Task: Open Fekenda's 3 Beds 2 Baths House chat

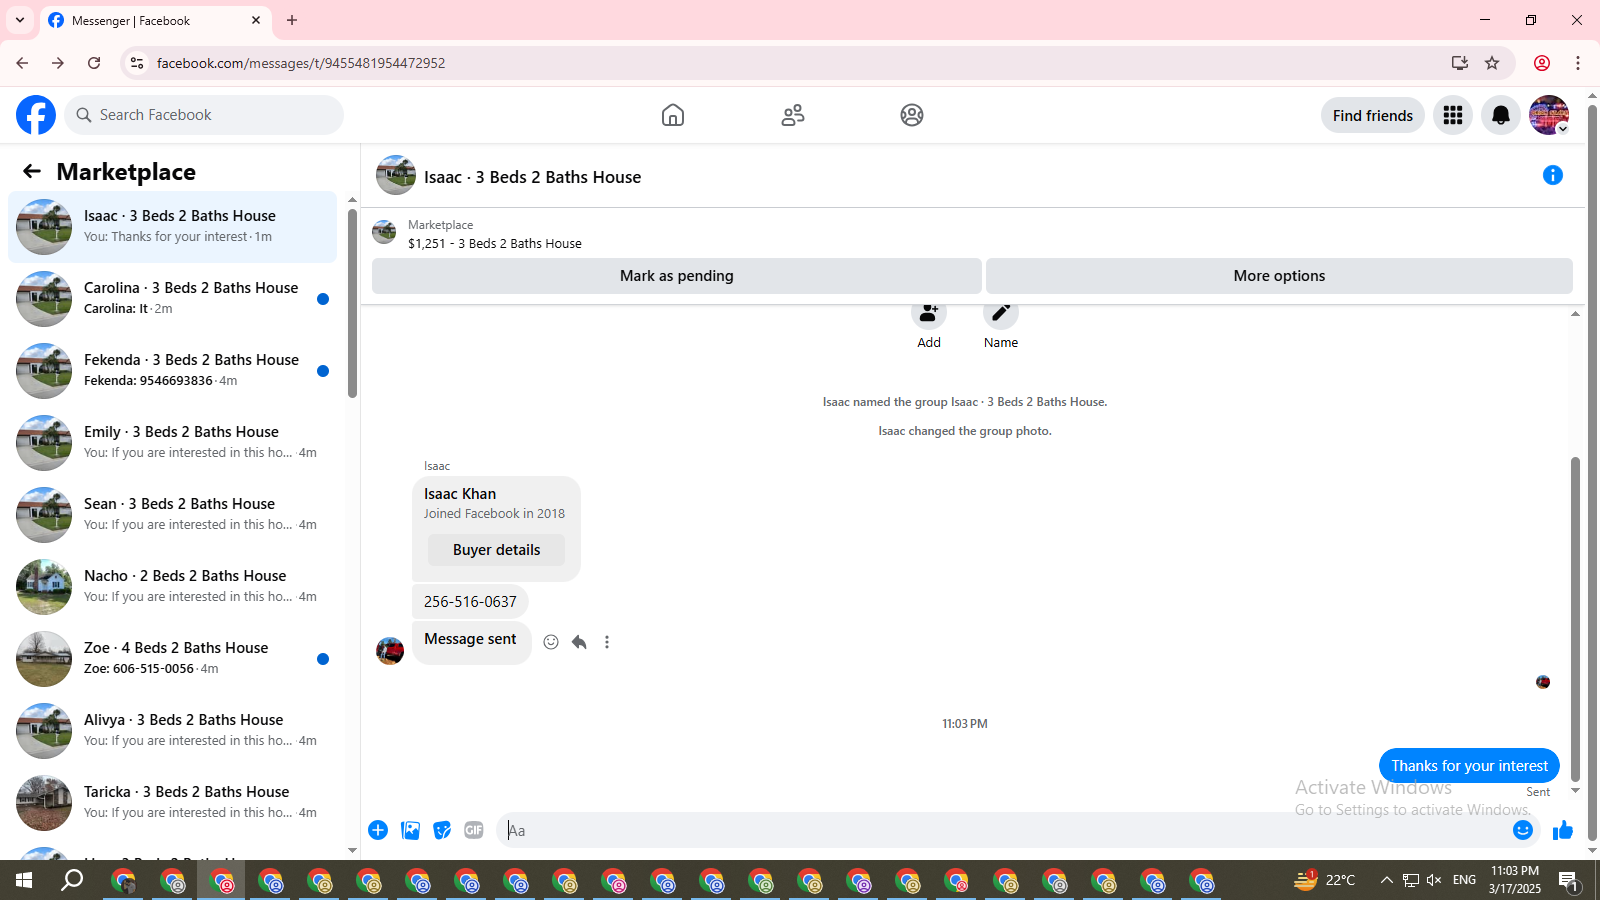Action: 173,371
